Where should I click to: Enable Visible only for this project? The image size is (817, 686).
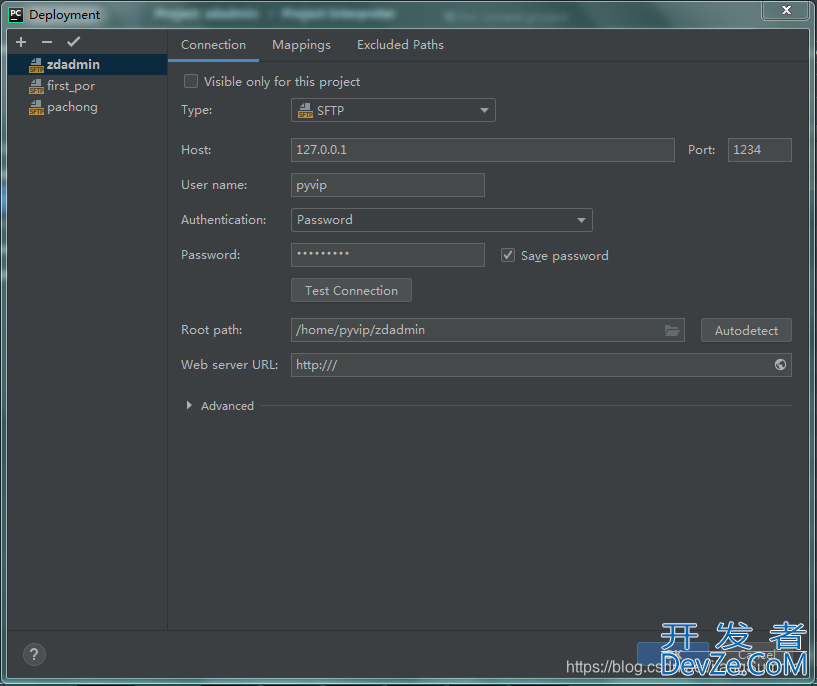(191, 81)
